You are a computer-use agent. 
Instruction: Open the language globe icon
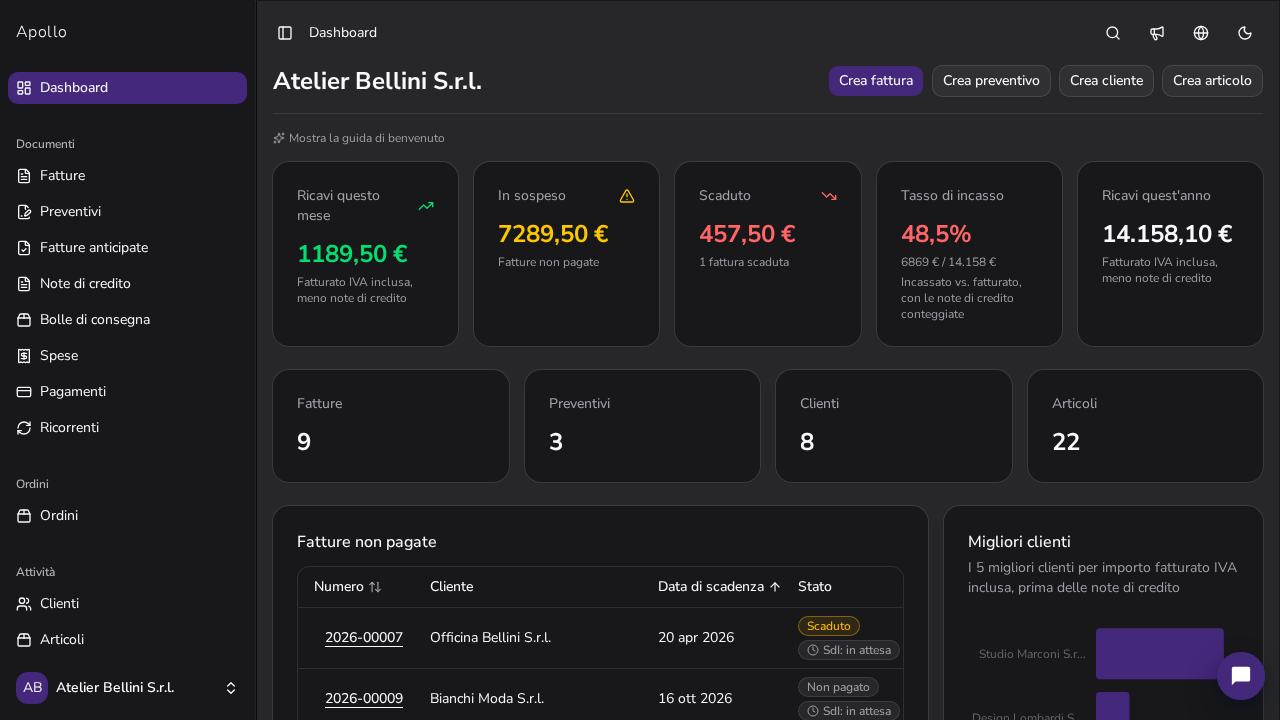[x=1201, y=33]
